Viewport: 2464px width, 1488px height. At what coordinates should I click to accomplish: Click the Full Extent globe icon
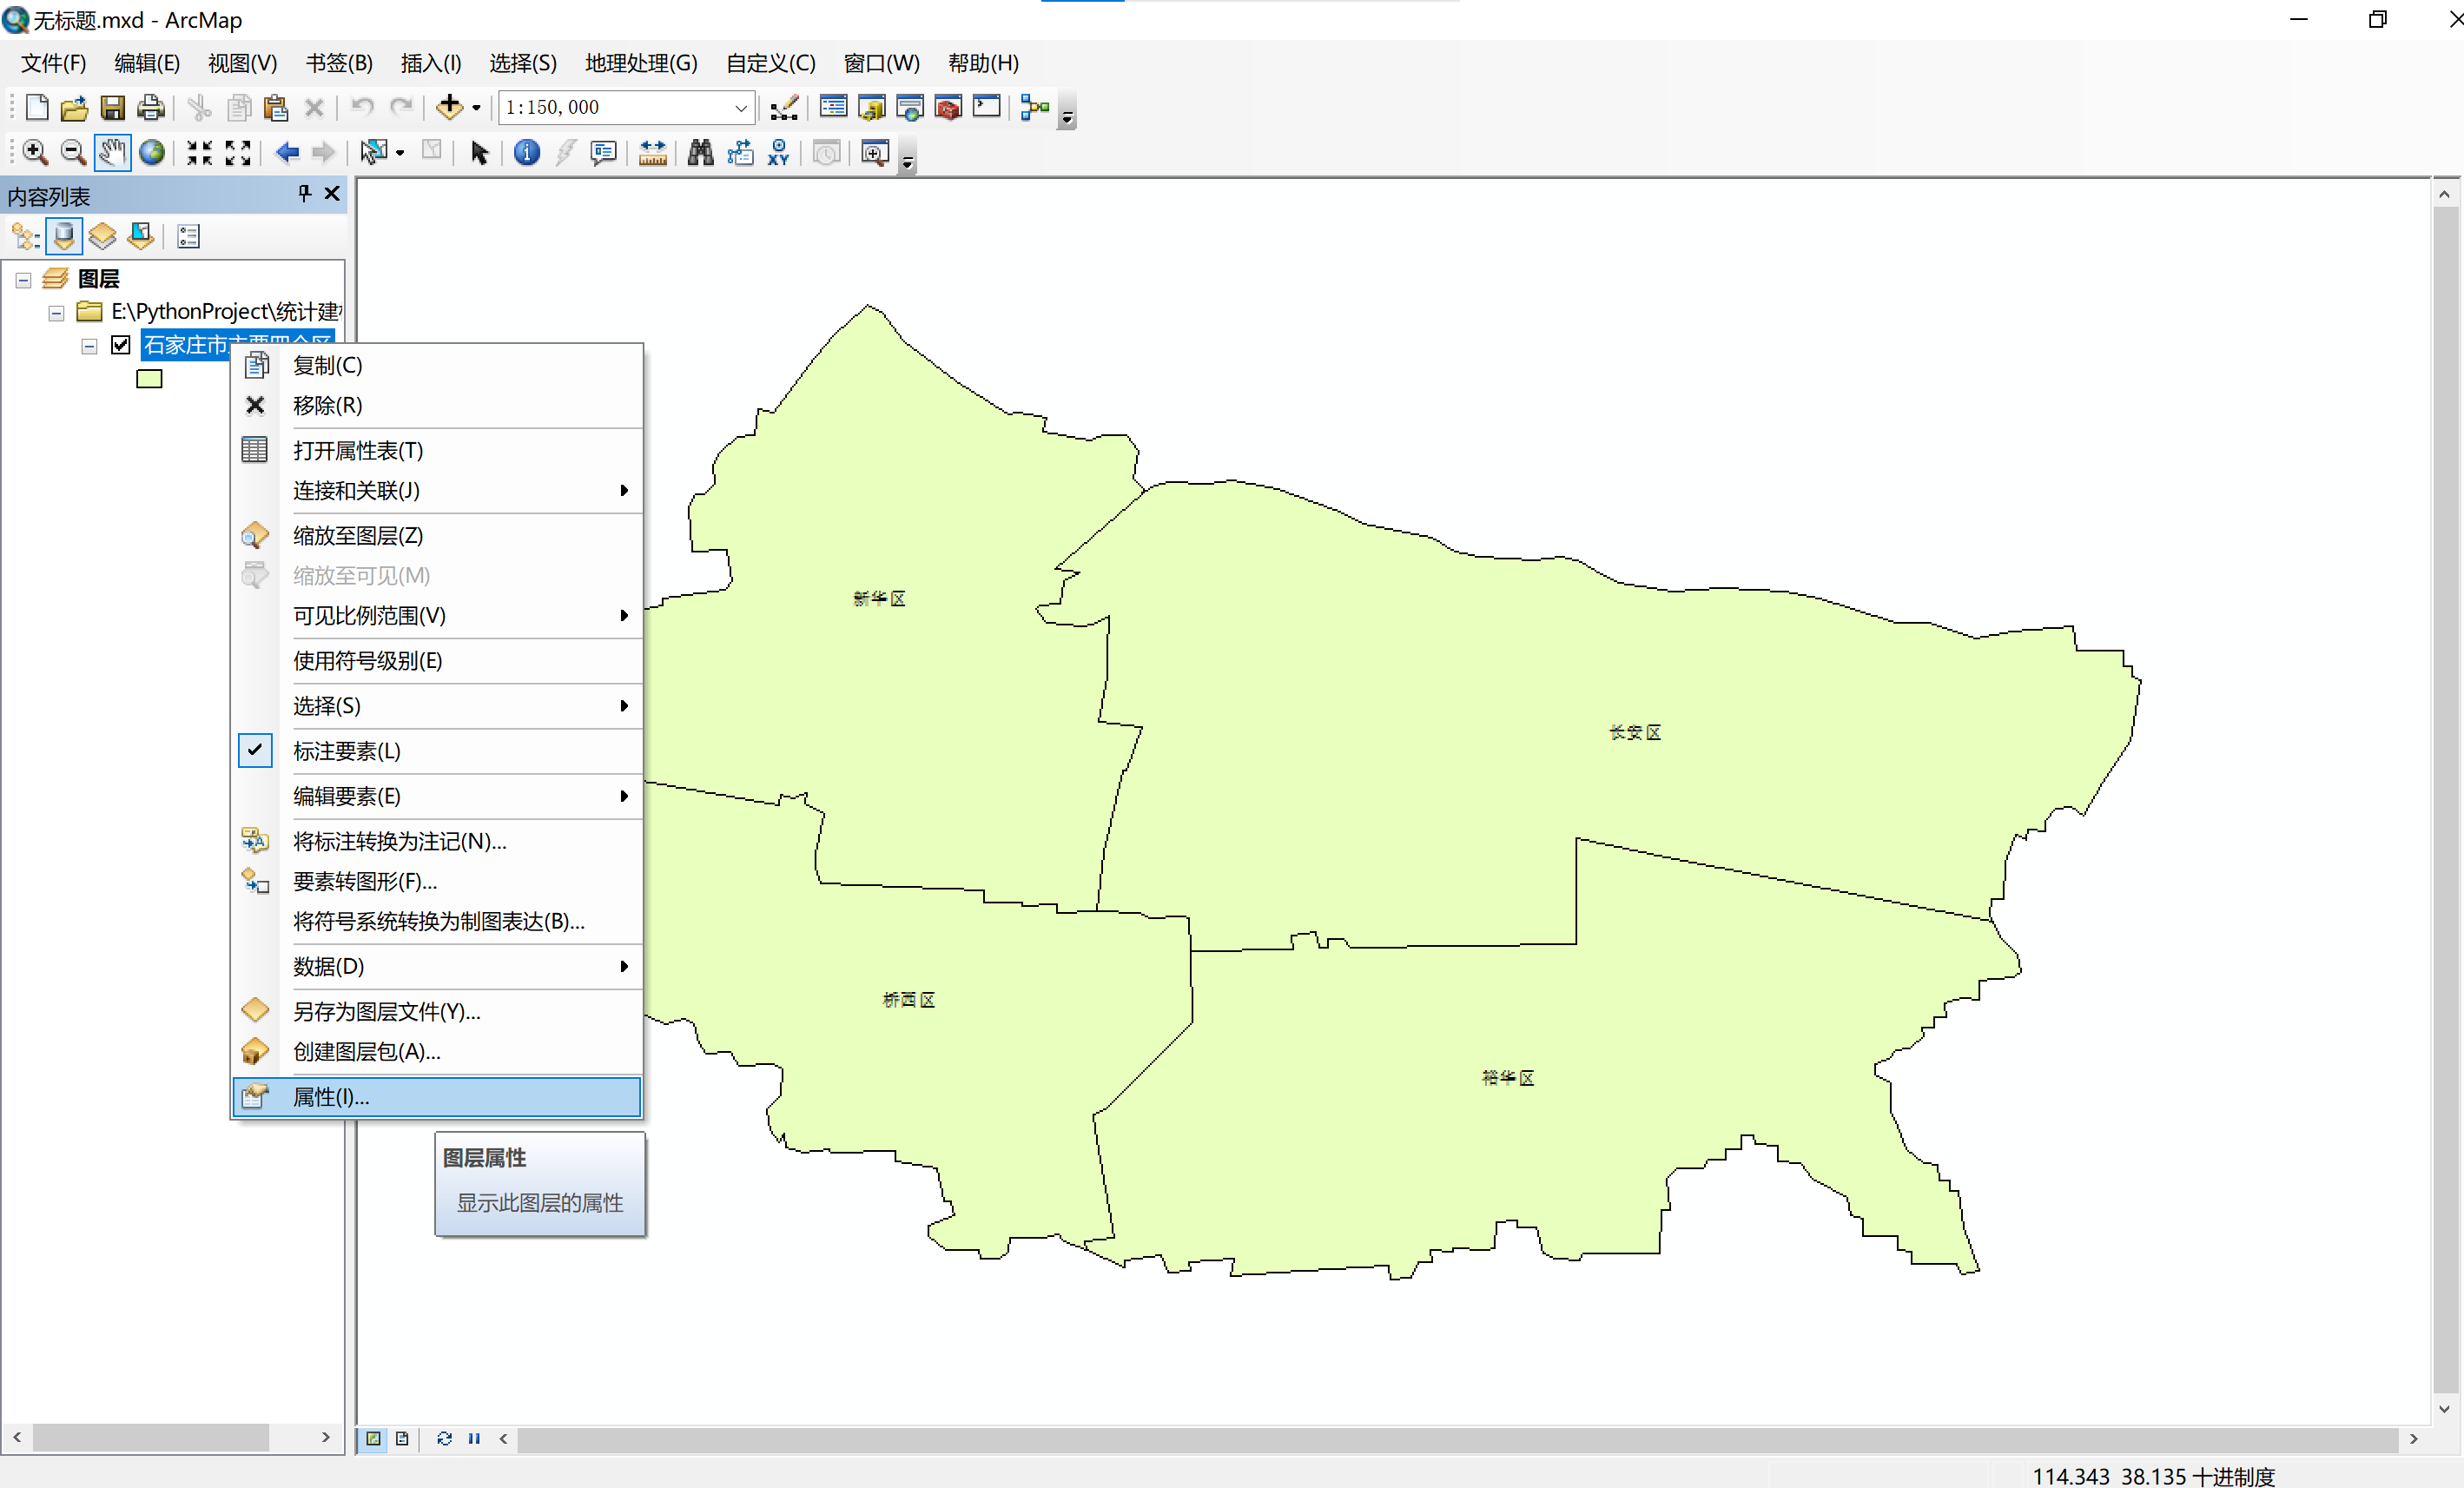(x=152, y=152)
